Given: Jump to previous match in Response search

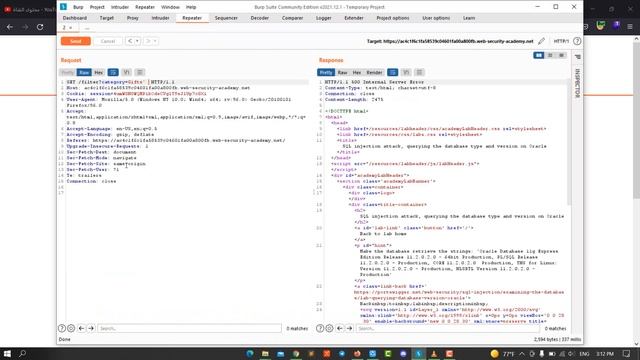Looking at the screenshot, I should point(340,328).
